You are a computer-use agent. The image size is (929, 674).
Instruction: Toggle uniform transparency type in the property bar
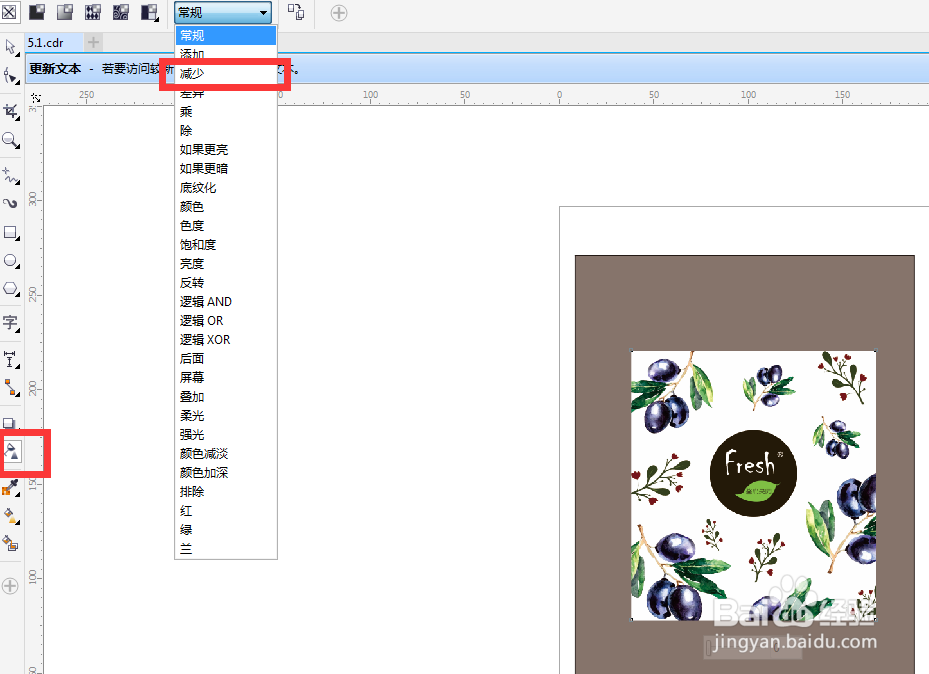tap(37, 11)
